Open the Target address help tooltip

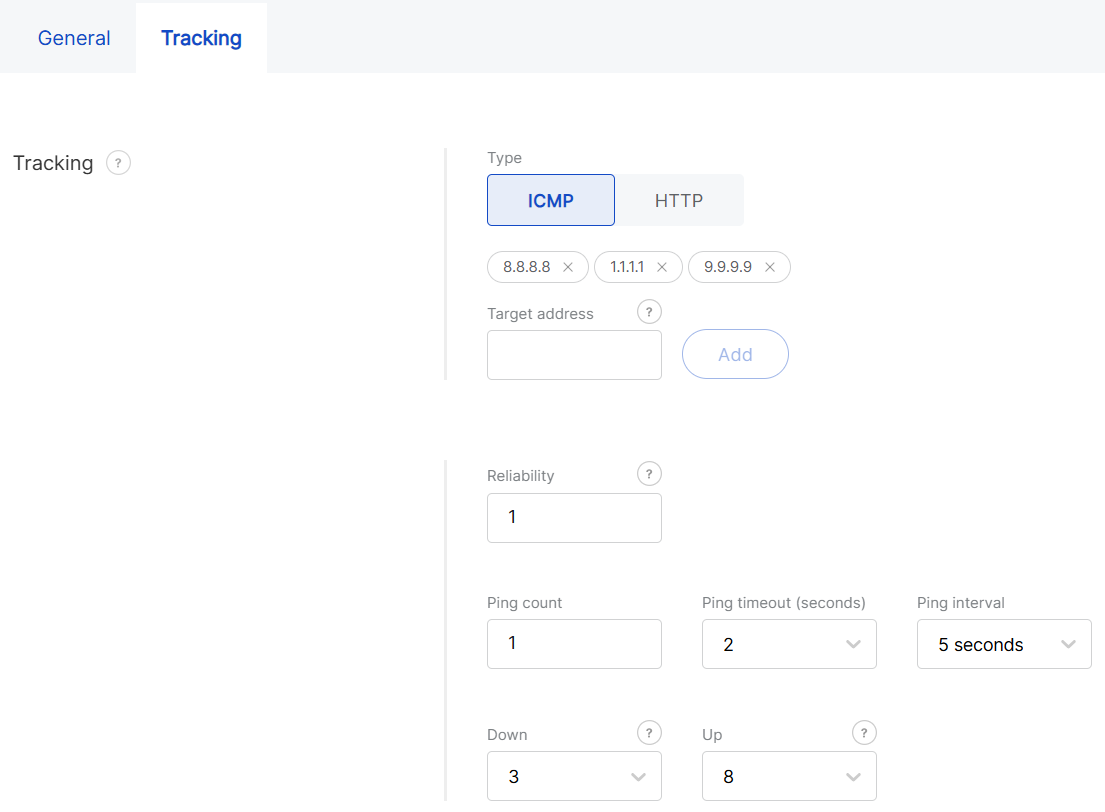point(649,312)
